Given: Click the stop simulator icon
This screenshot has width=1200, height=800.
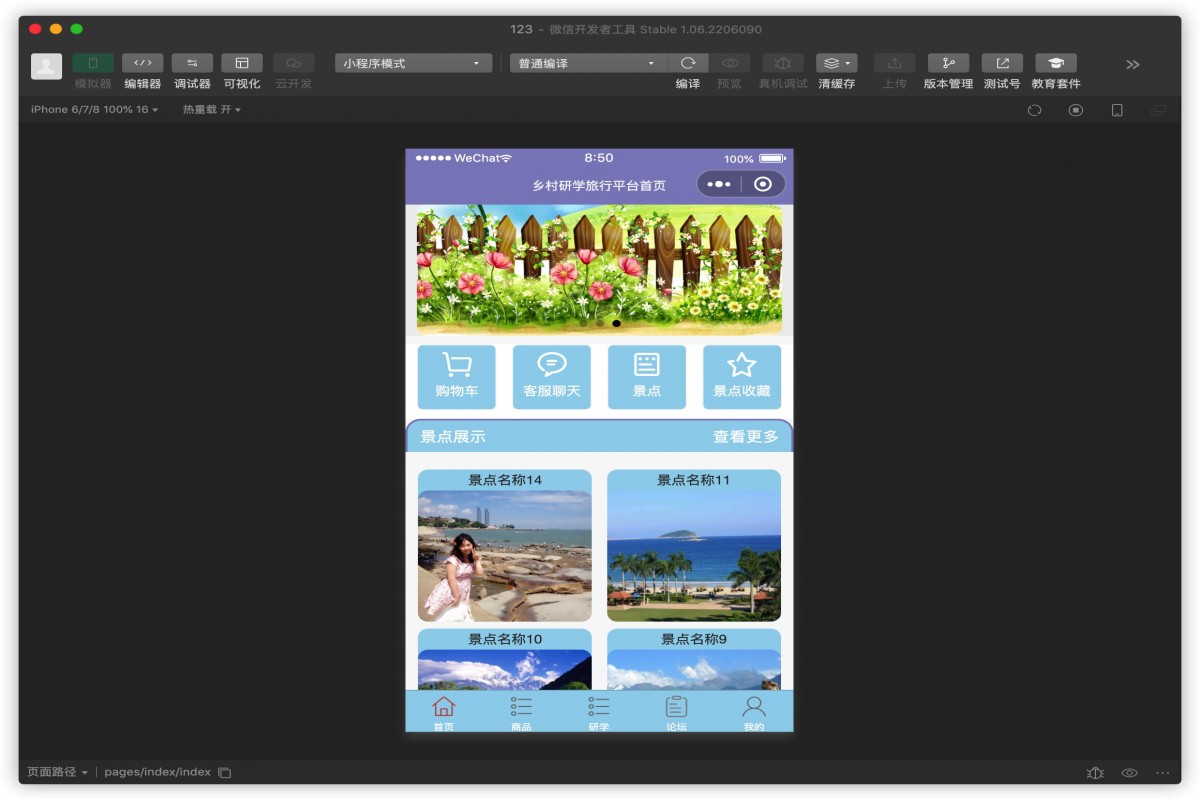Looking at the screenshot, I should (x=1075, y=110).
